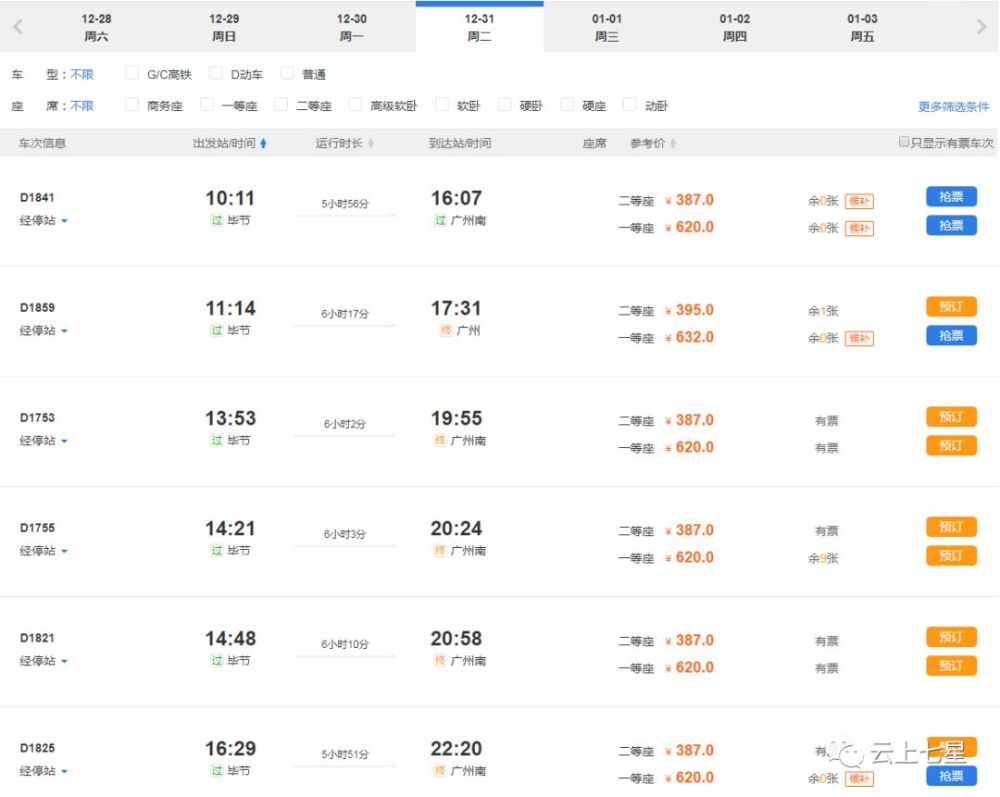
Task: Switch to the 12-29 周日 date tab
Action: click(x=223, y=25)
